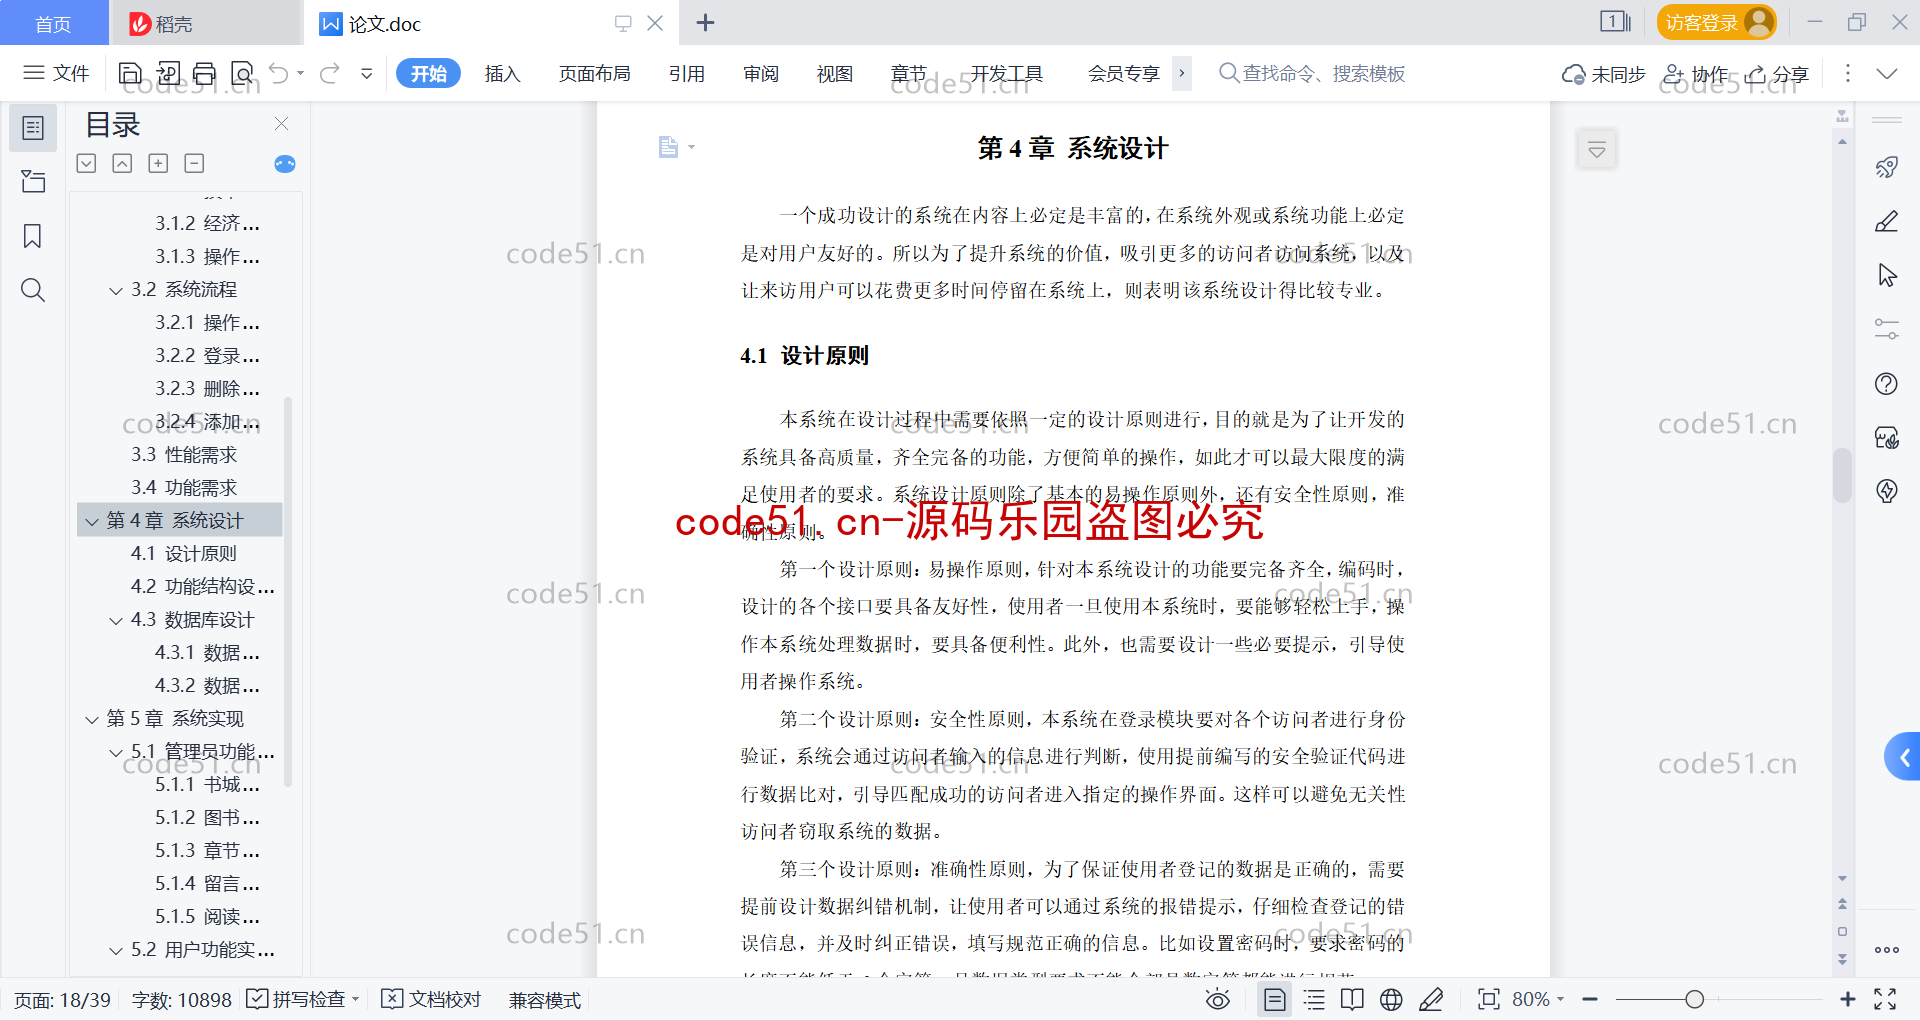
Task: Switch to the 视图 tab
Action: pyautogui.click(x=835, y=73)
